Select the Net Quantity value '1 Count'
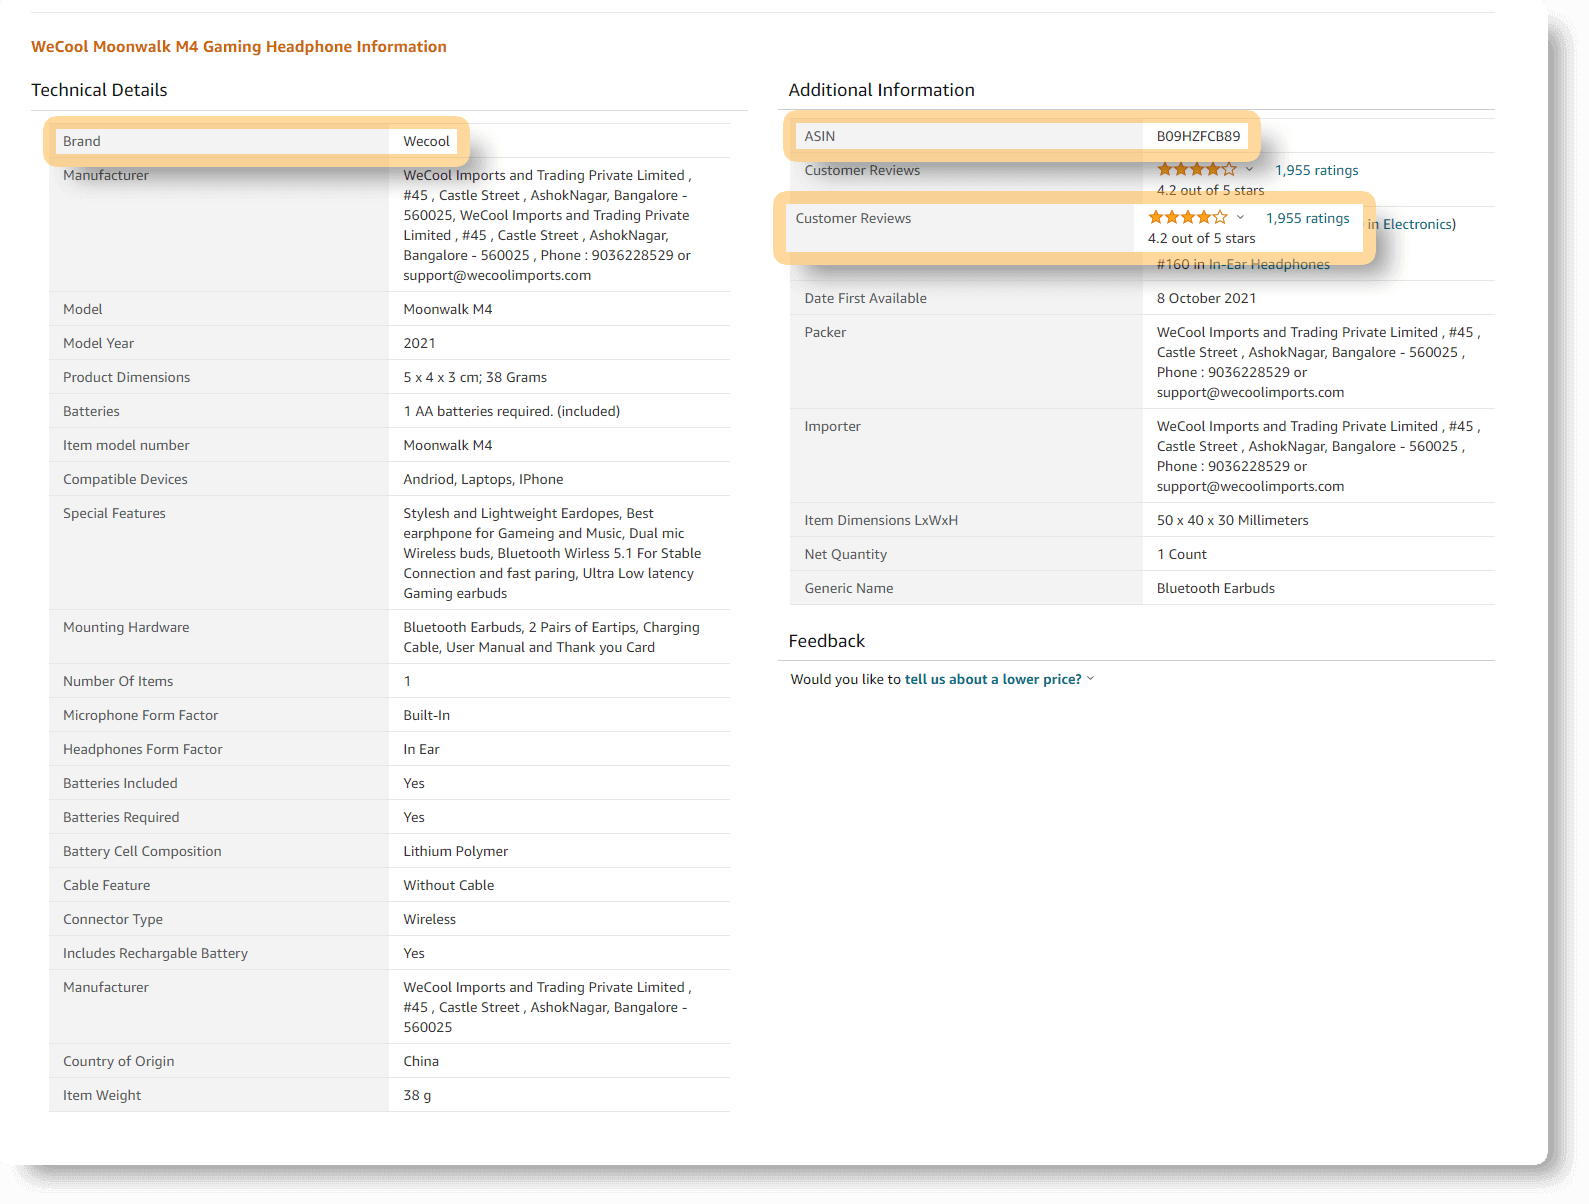This screenshot has height=1204, width=1589. (1181, 554)
